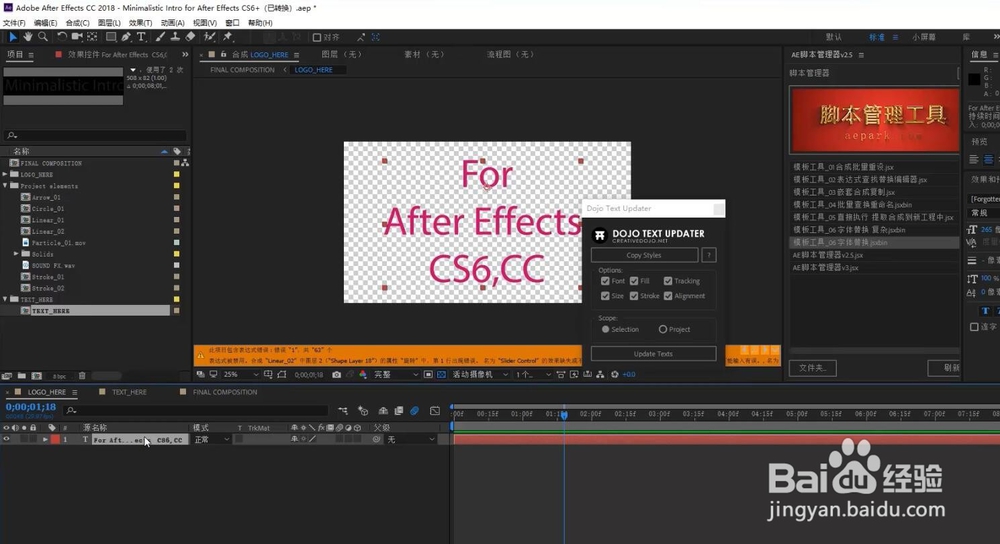Expand the Solids folder
This screenshot has width=1000, height=544.
17,254
